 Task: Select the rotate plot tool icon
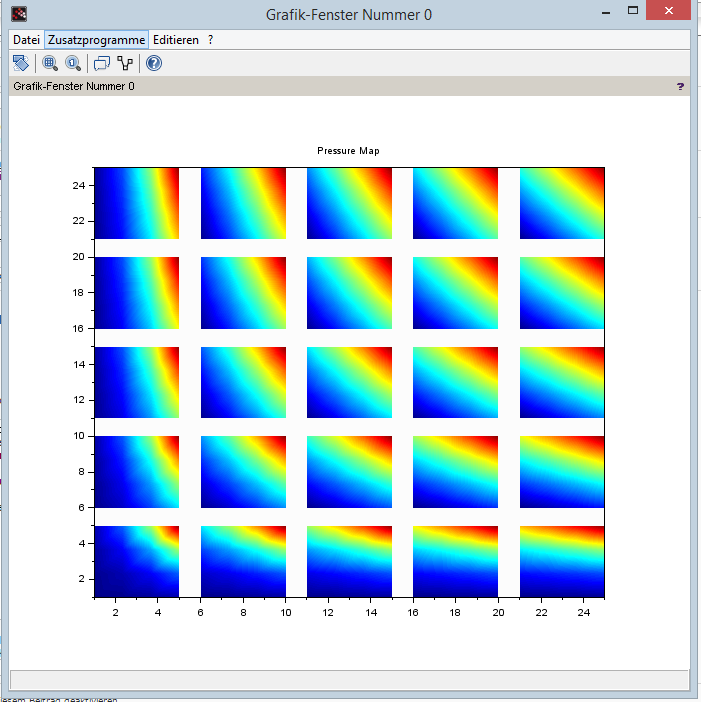pos(21,63)
